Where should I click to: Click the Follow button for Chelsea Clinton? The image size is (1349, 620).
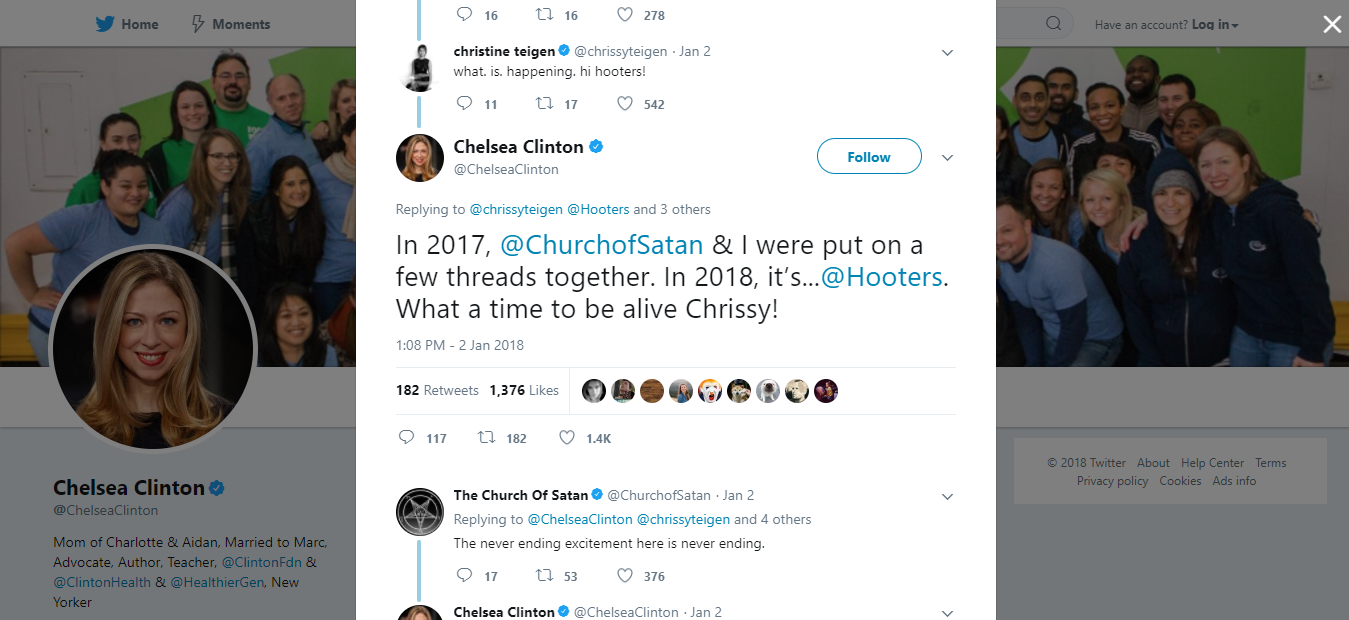point(868,156)
